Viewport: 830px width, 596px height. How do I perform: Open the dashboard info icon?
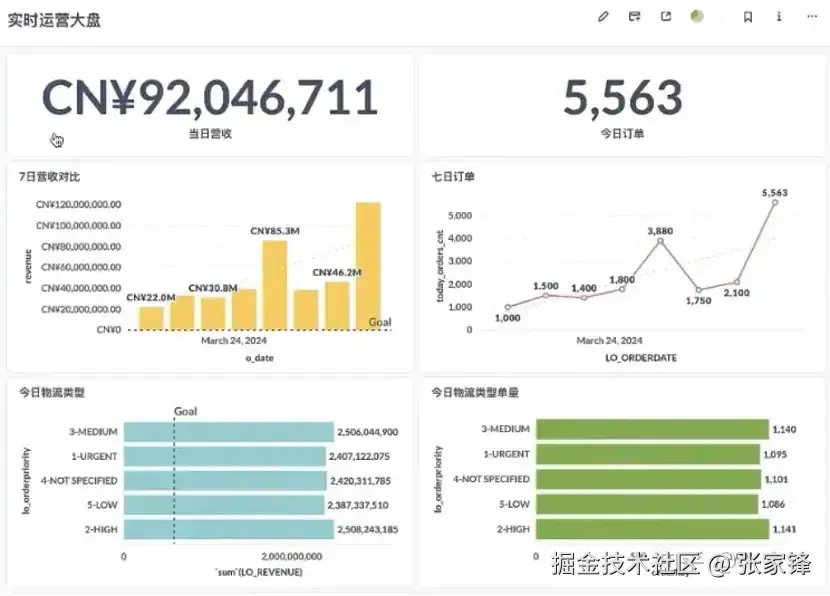pyautogui.click(x=779, y=17)
